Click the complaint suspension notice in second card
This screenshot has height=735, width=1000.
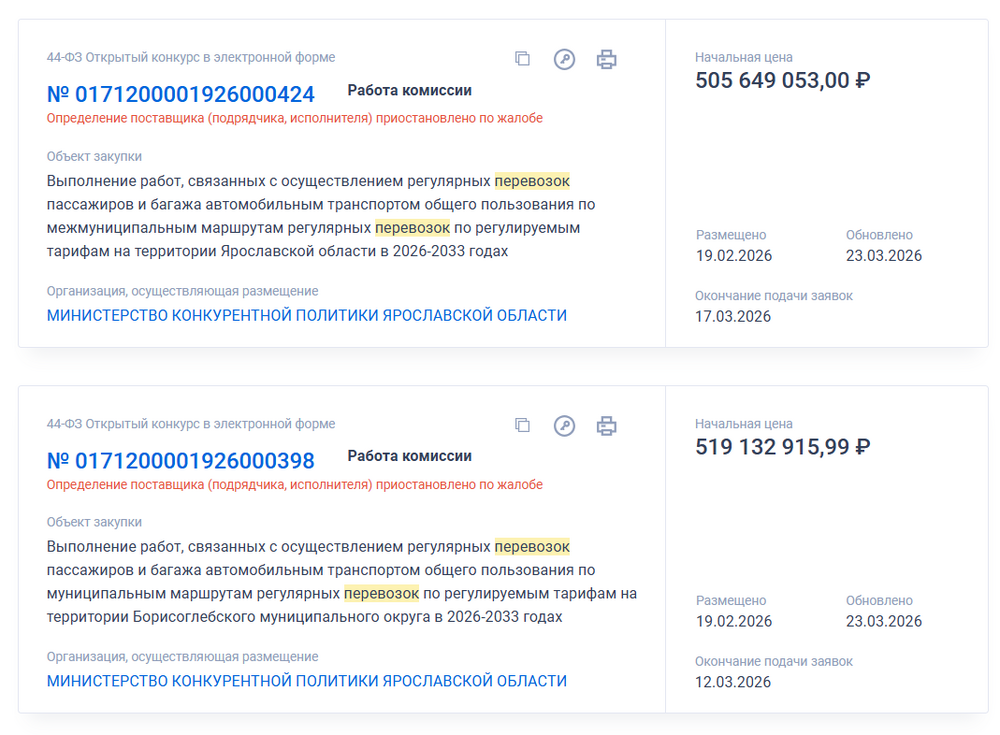[x=294, y=484]
